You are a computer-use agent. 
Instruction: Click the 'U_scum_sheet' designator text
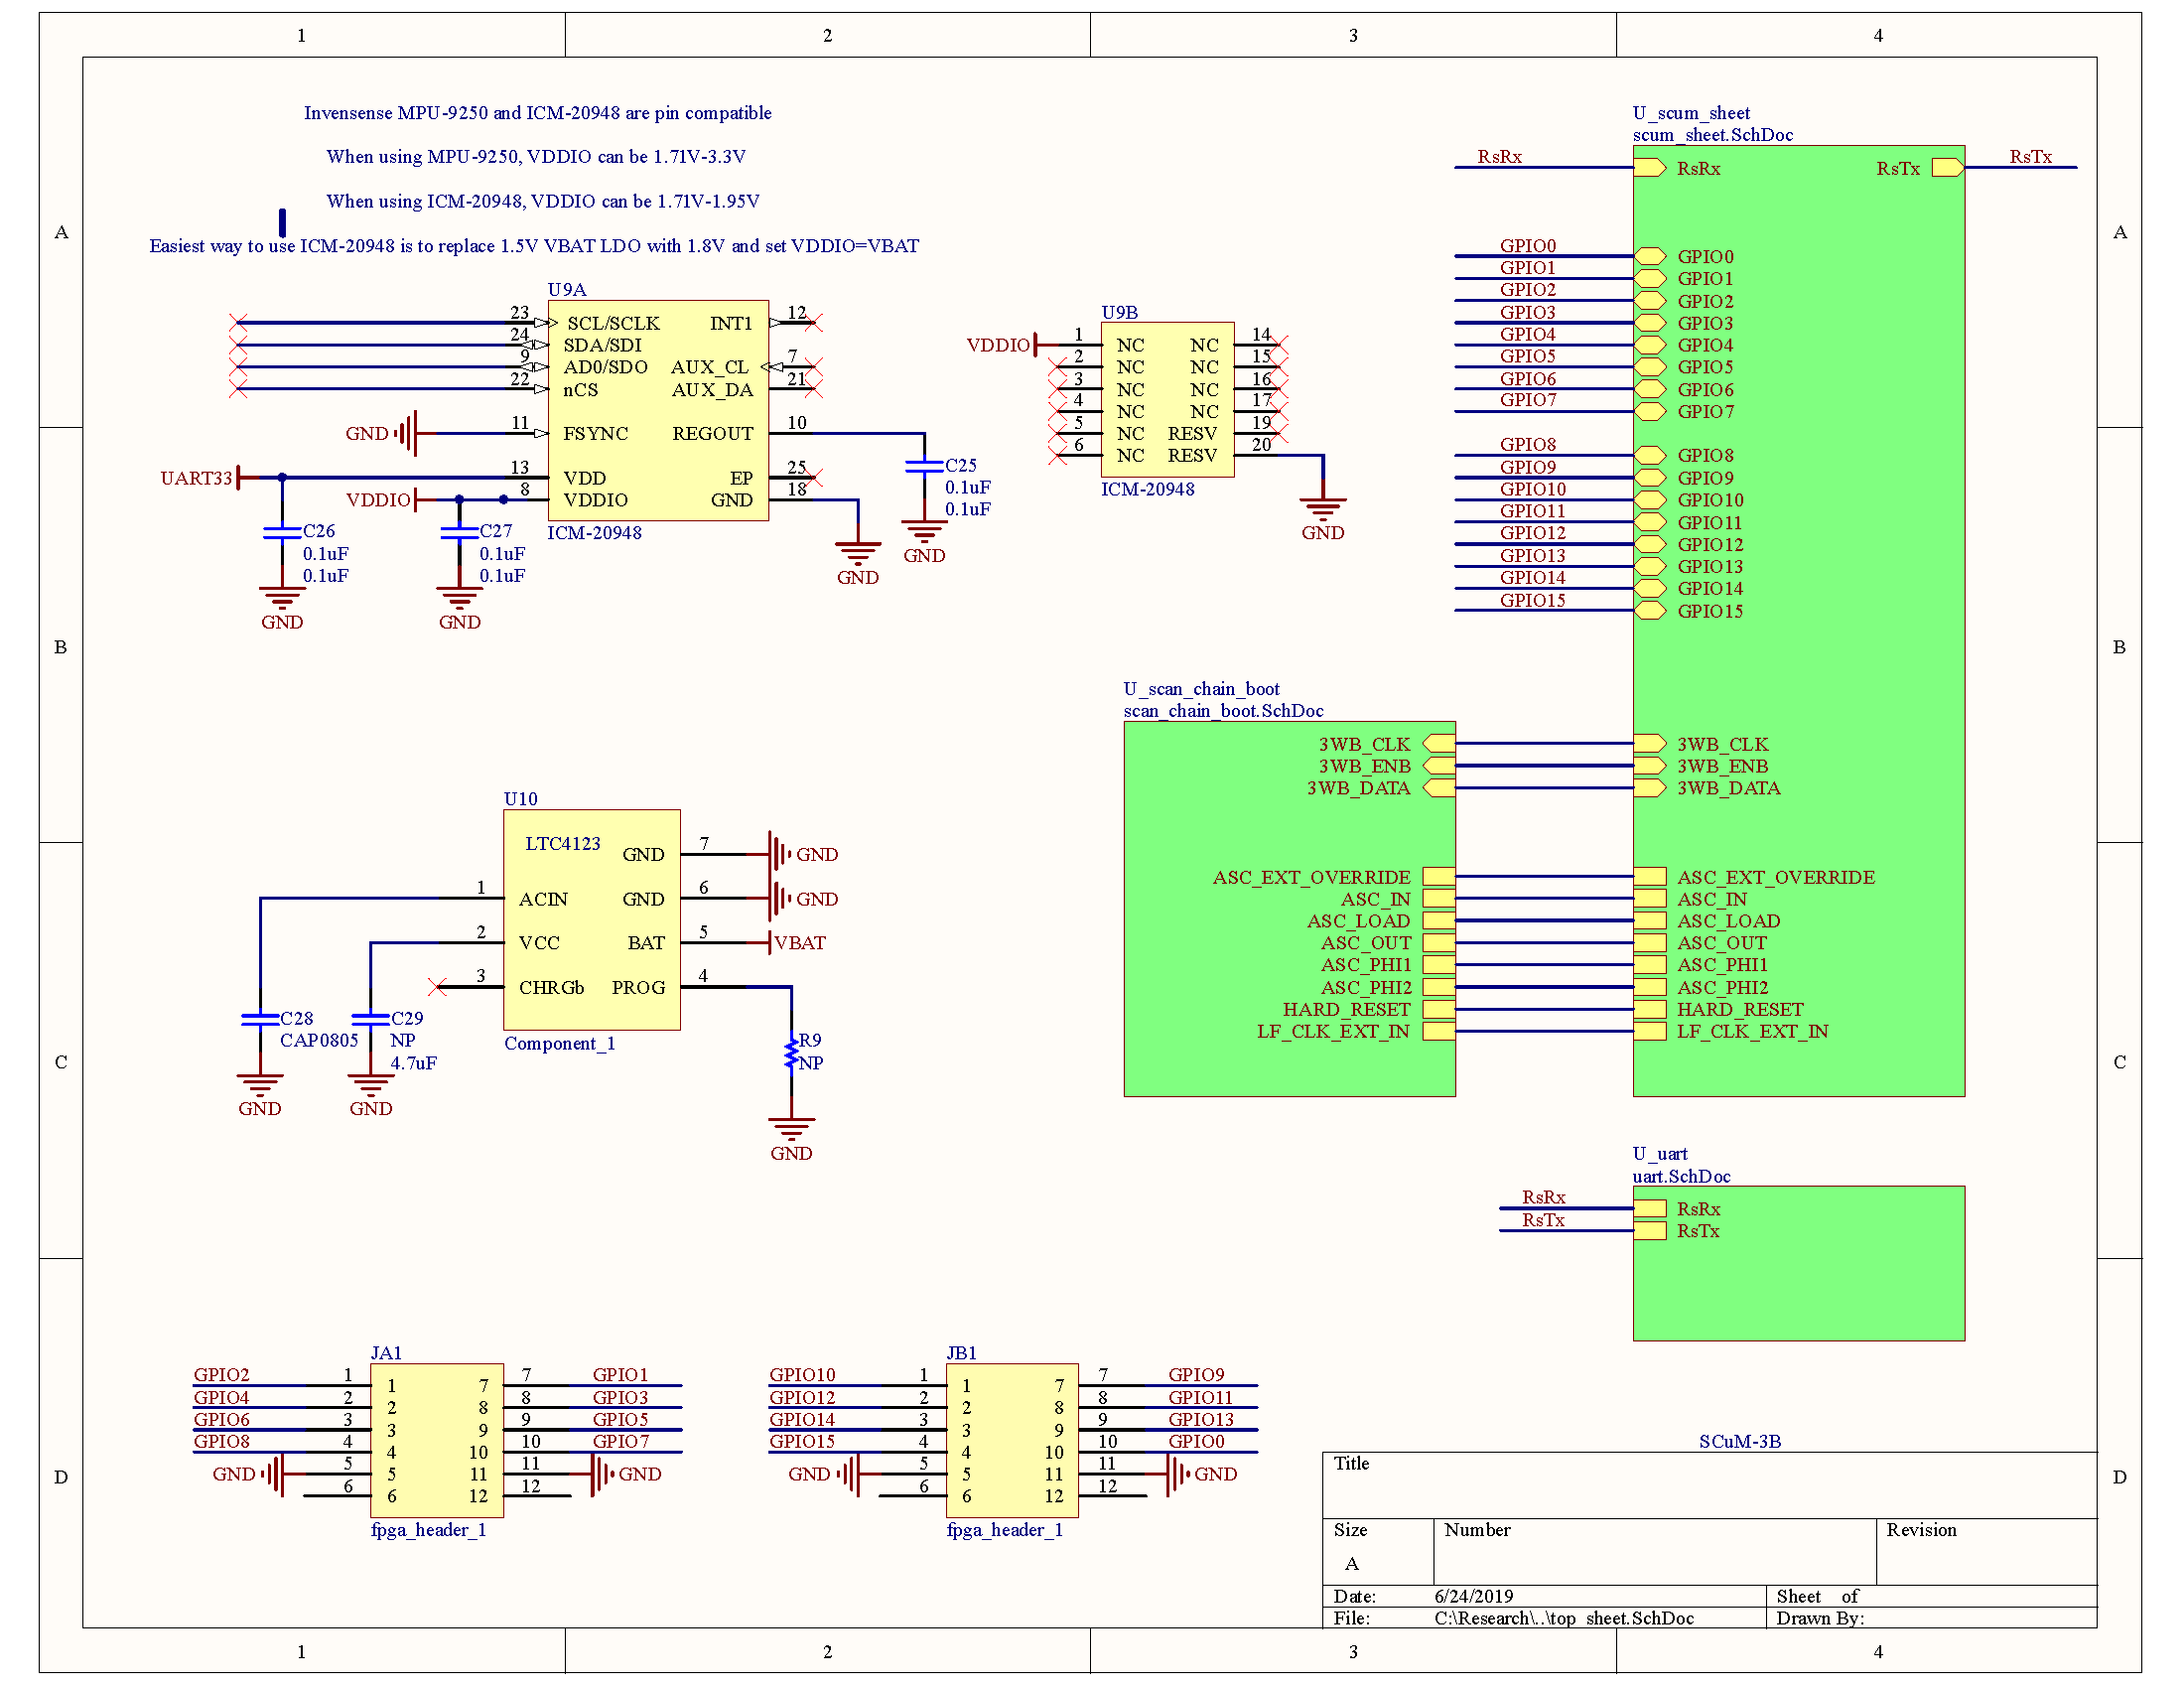[1691, 113]
